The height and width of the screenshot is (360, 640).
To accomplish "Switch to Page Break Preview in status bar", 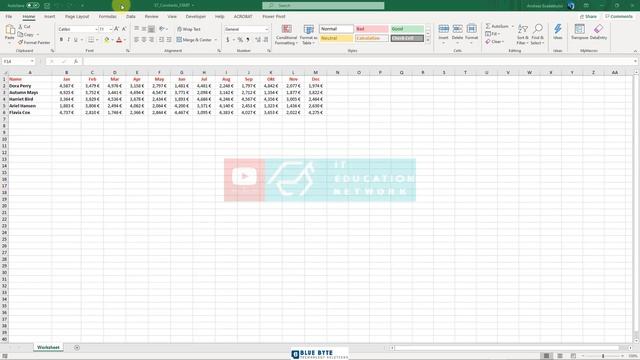I will [x=573, y=356].
